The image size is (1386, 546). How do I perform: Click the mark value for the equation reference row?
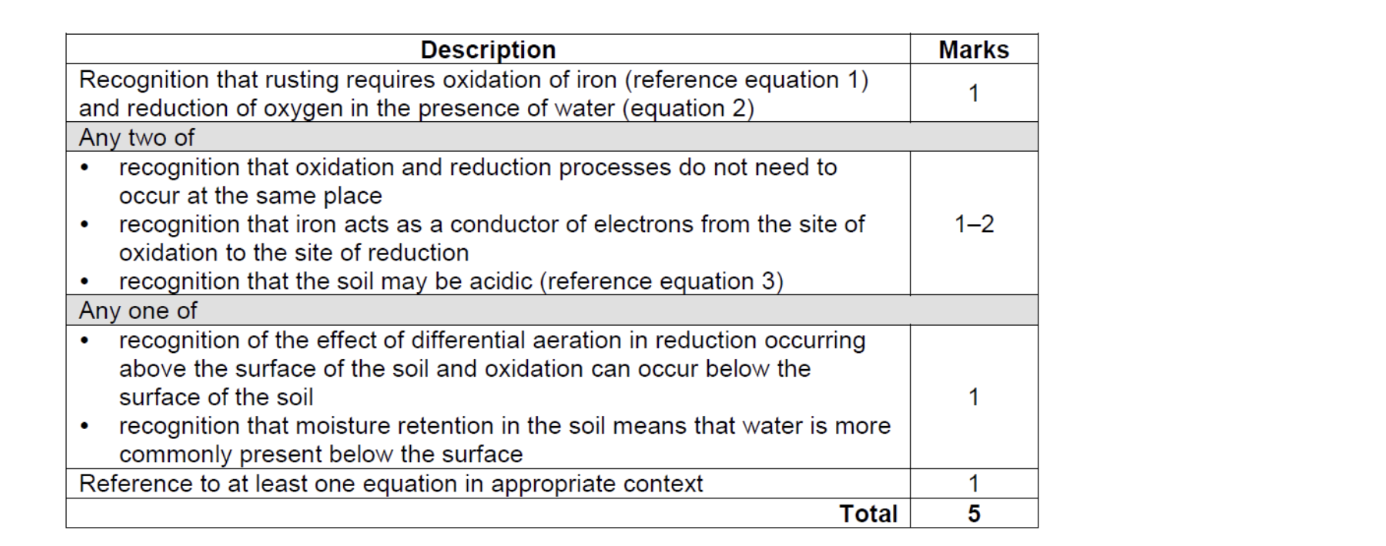973,484
